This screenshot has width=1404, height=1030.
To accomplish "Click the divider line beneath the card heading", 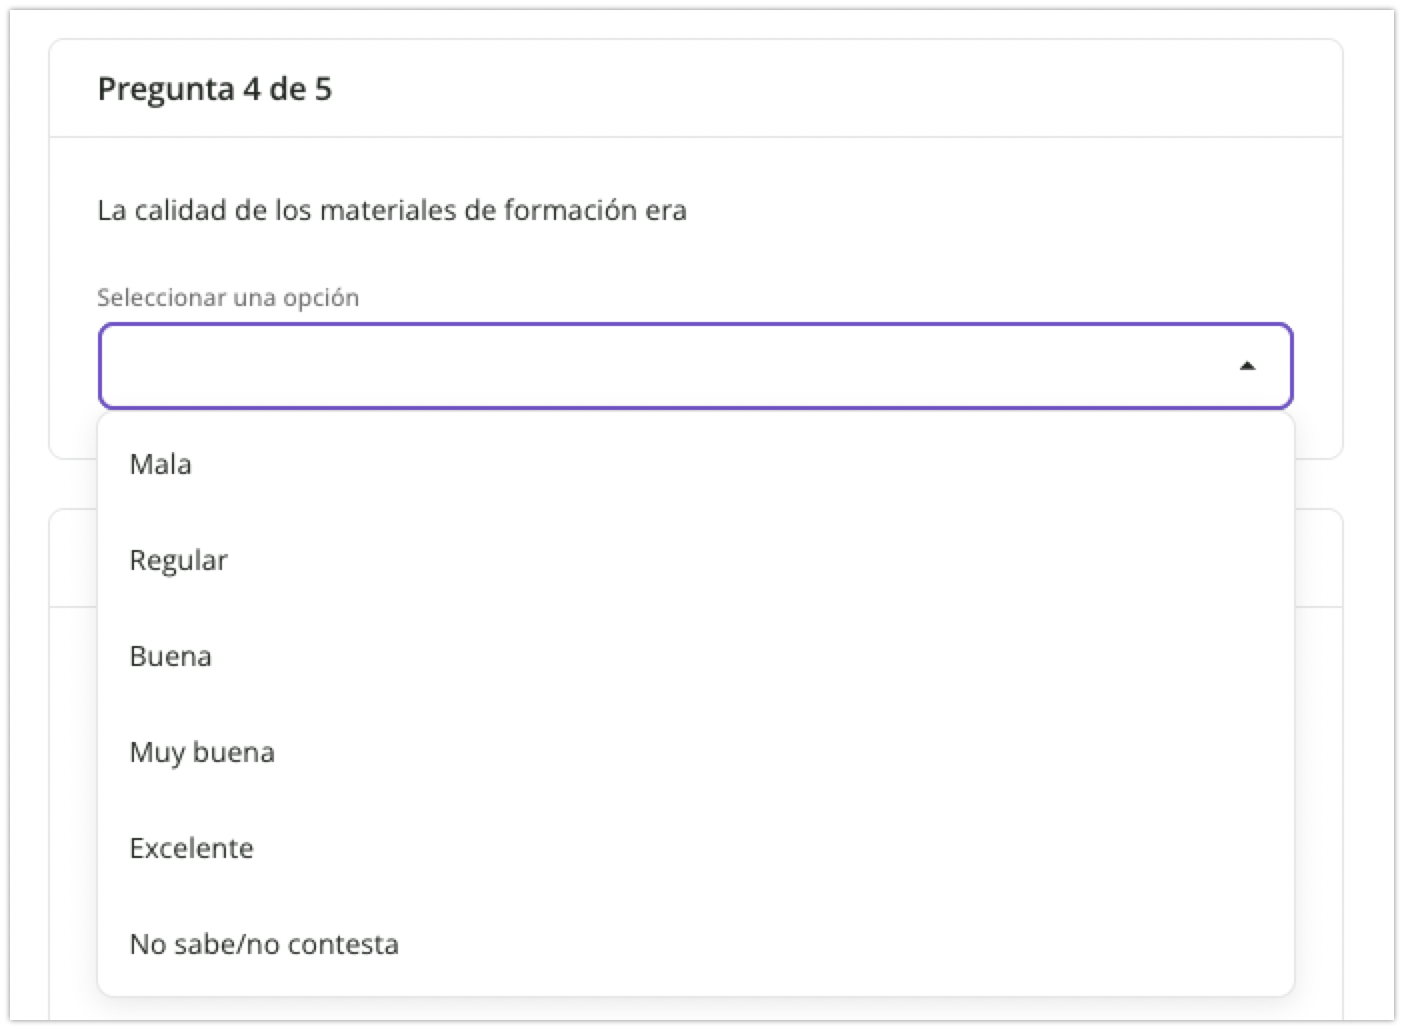I will [x=695, y=137].
